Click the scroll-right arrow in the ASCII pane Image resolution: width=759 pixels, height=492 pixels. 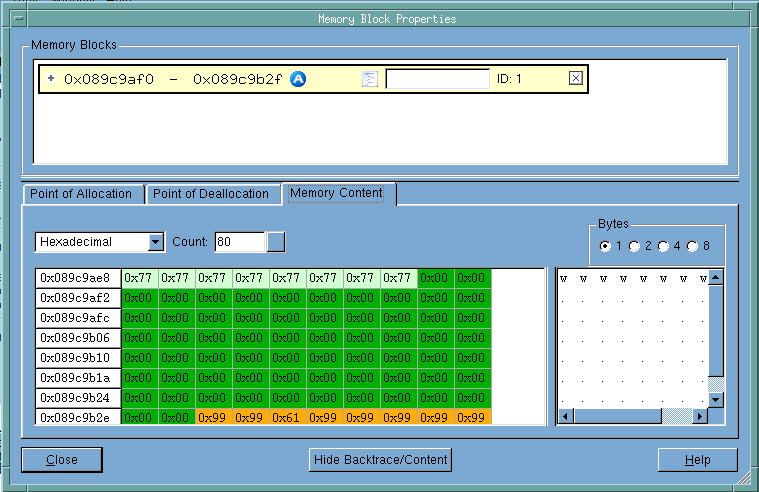click(x=702, y=415)
